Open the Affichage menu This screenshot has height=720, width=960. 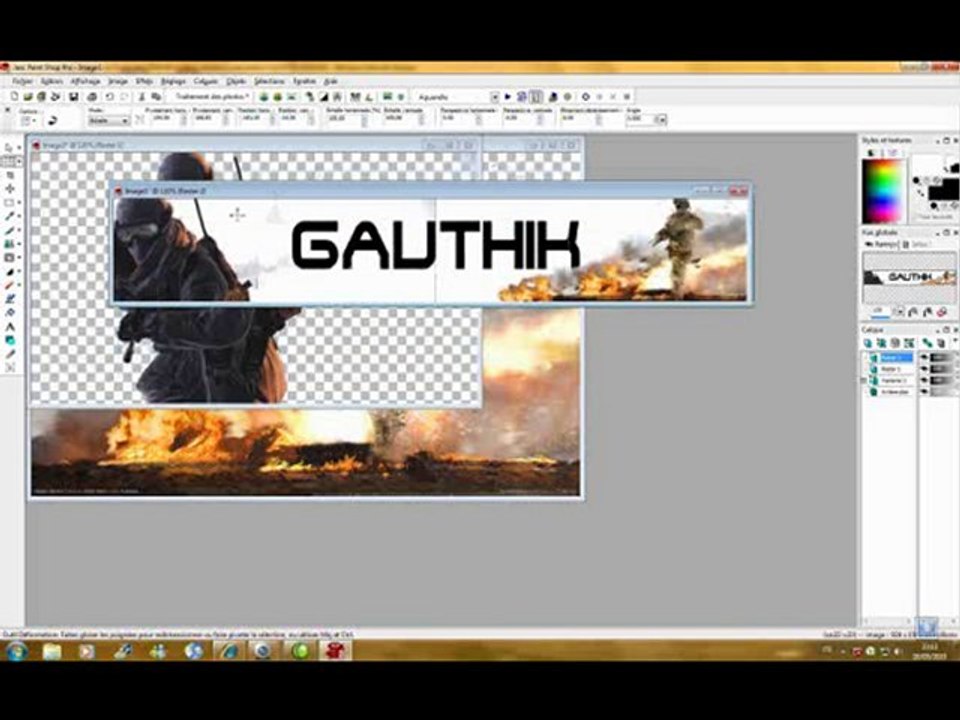[x=85, y=81]
